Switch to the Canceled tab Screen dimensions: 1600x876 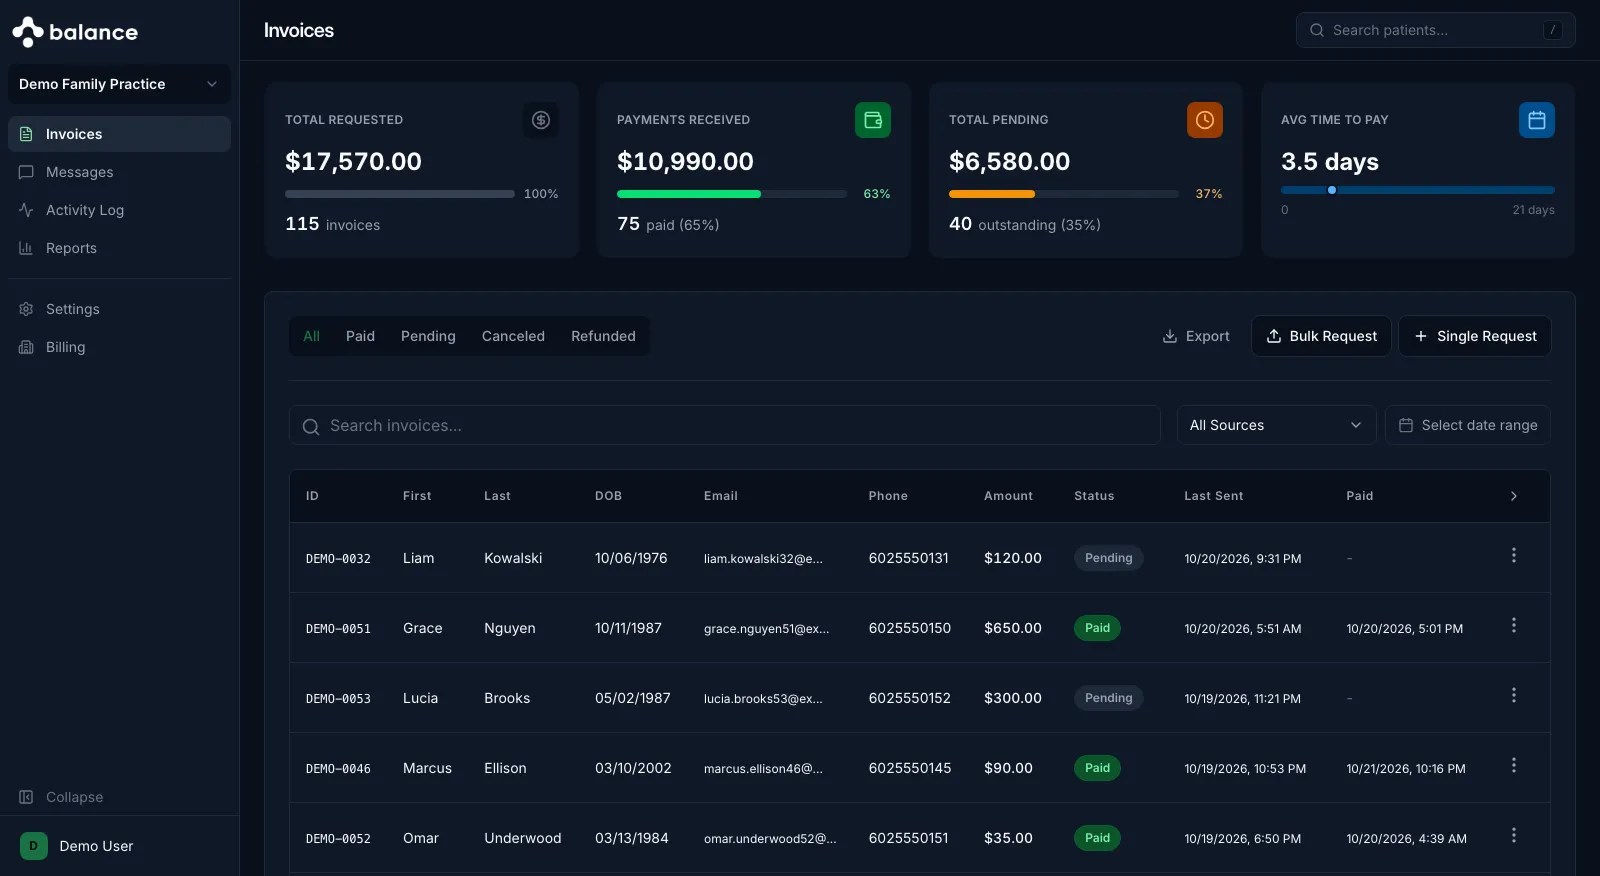click(513, 336)
